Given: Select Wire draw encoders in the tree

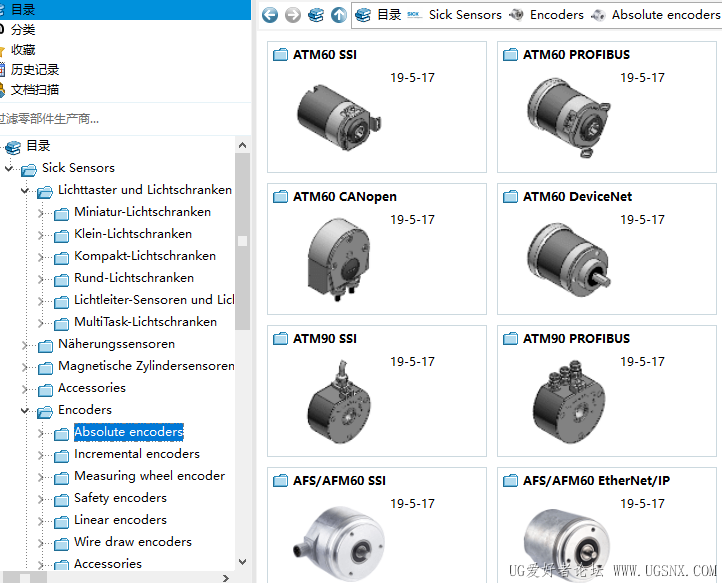Looking at the screenshot, I should point(133,542).
